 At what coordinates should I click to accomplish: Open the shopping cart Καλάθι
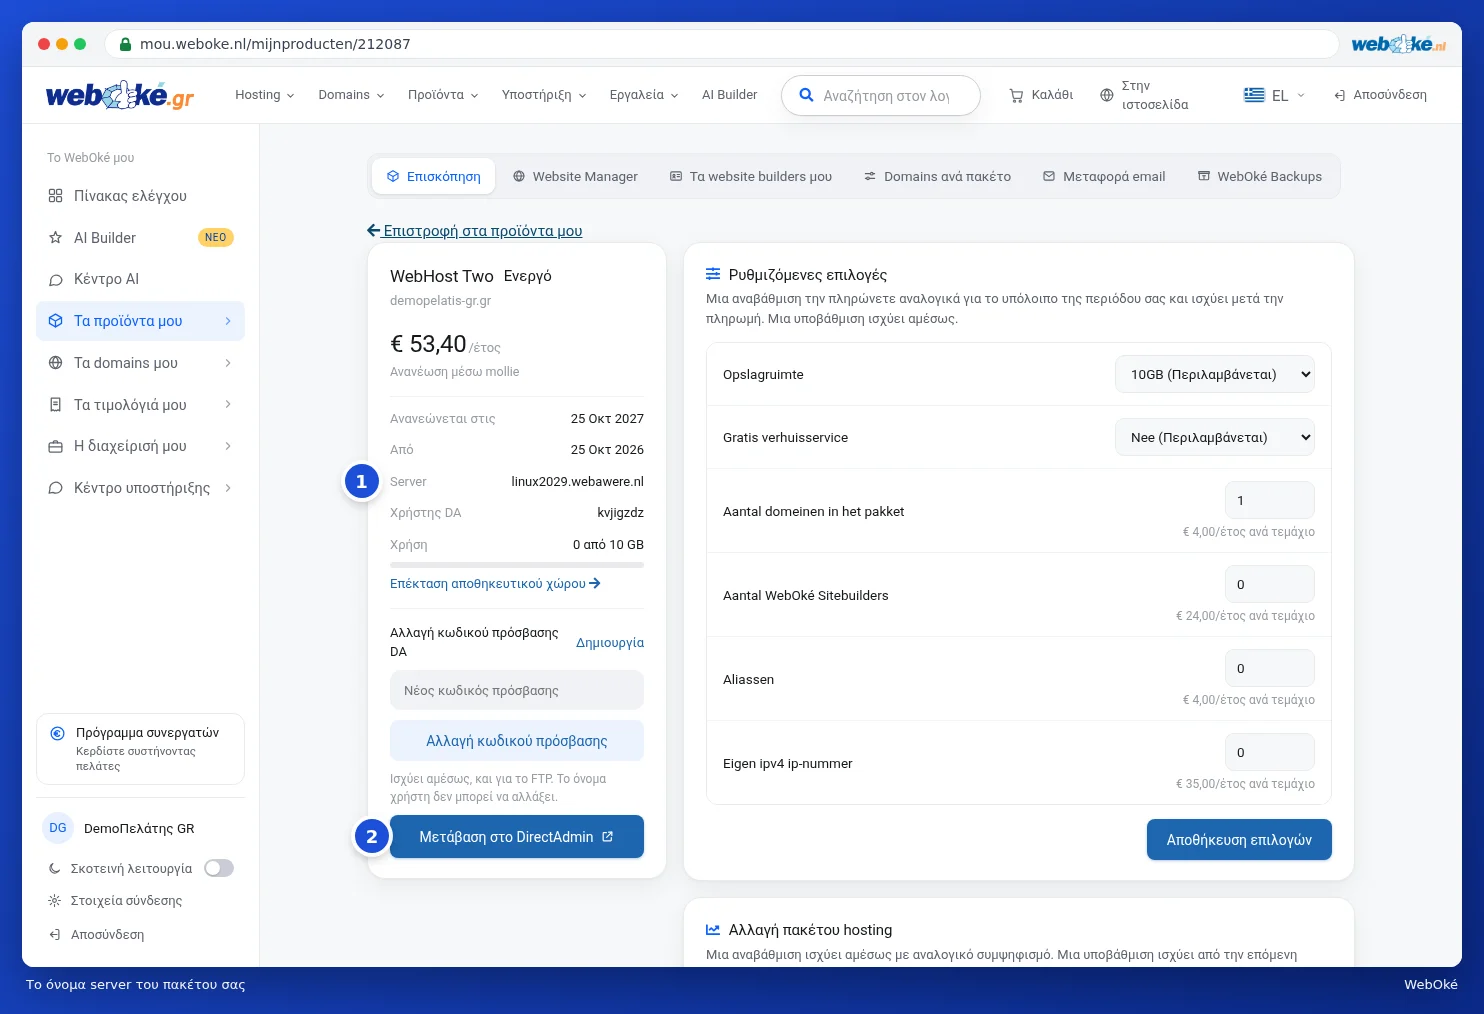pos(1041,95)
